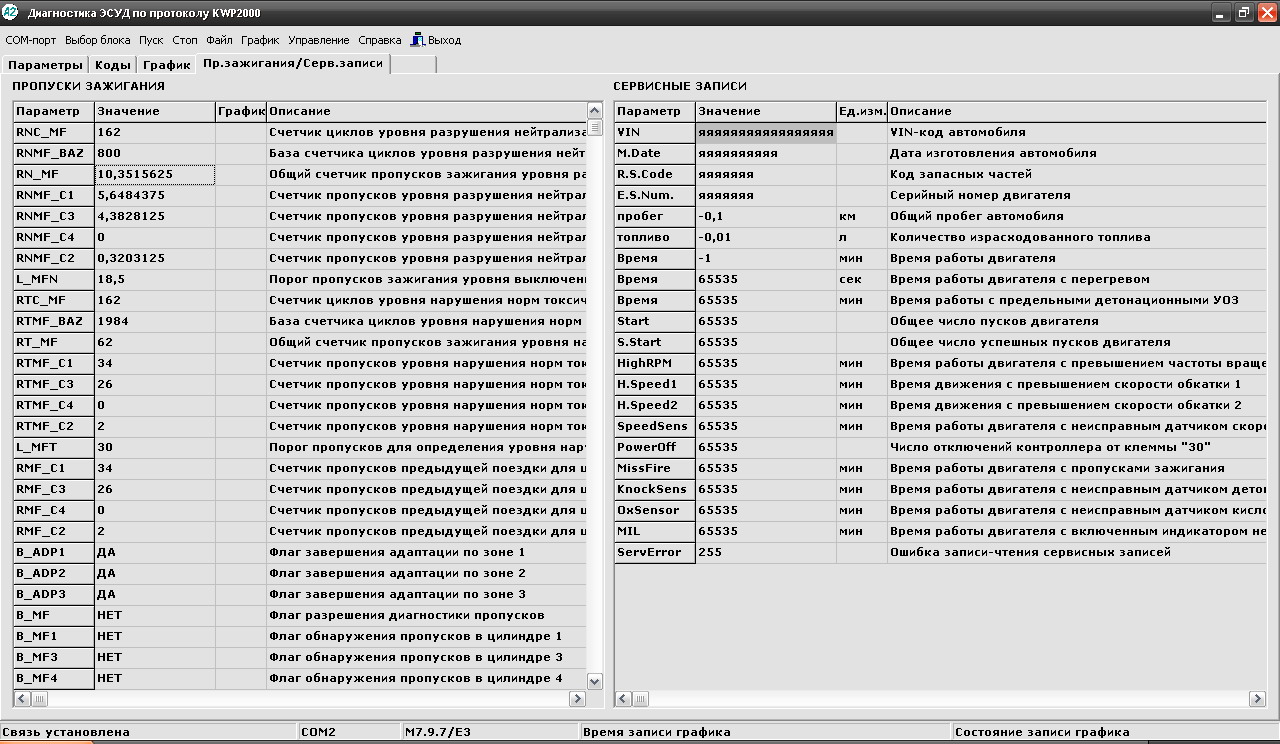Select the M.Date parameter cell
Viewport: 1280px width, 744px height.
655,153
